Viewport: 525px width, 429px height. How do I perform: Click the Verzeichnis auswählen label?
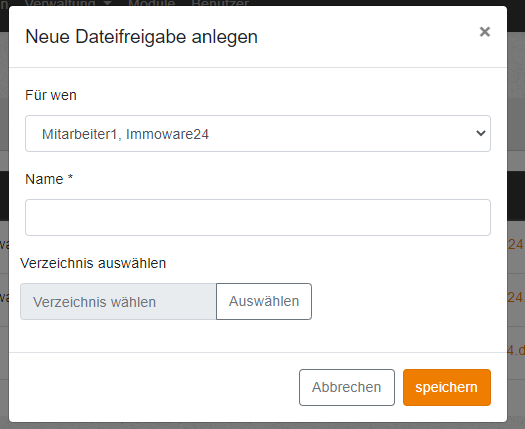[93, 263]
